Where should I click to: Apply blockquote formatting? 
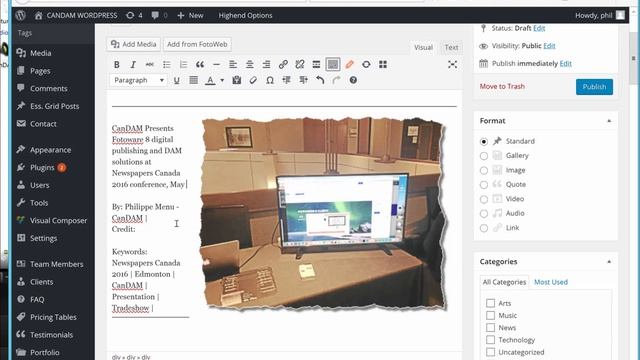click(200, 64)
